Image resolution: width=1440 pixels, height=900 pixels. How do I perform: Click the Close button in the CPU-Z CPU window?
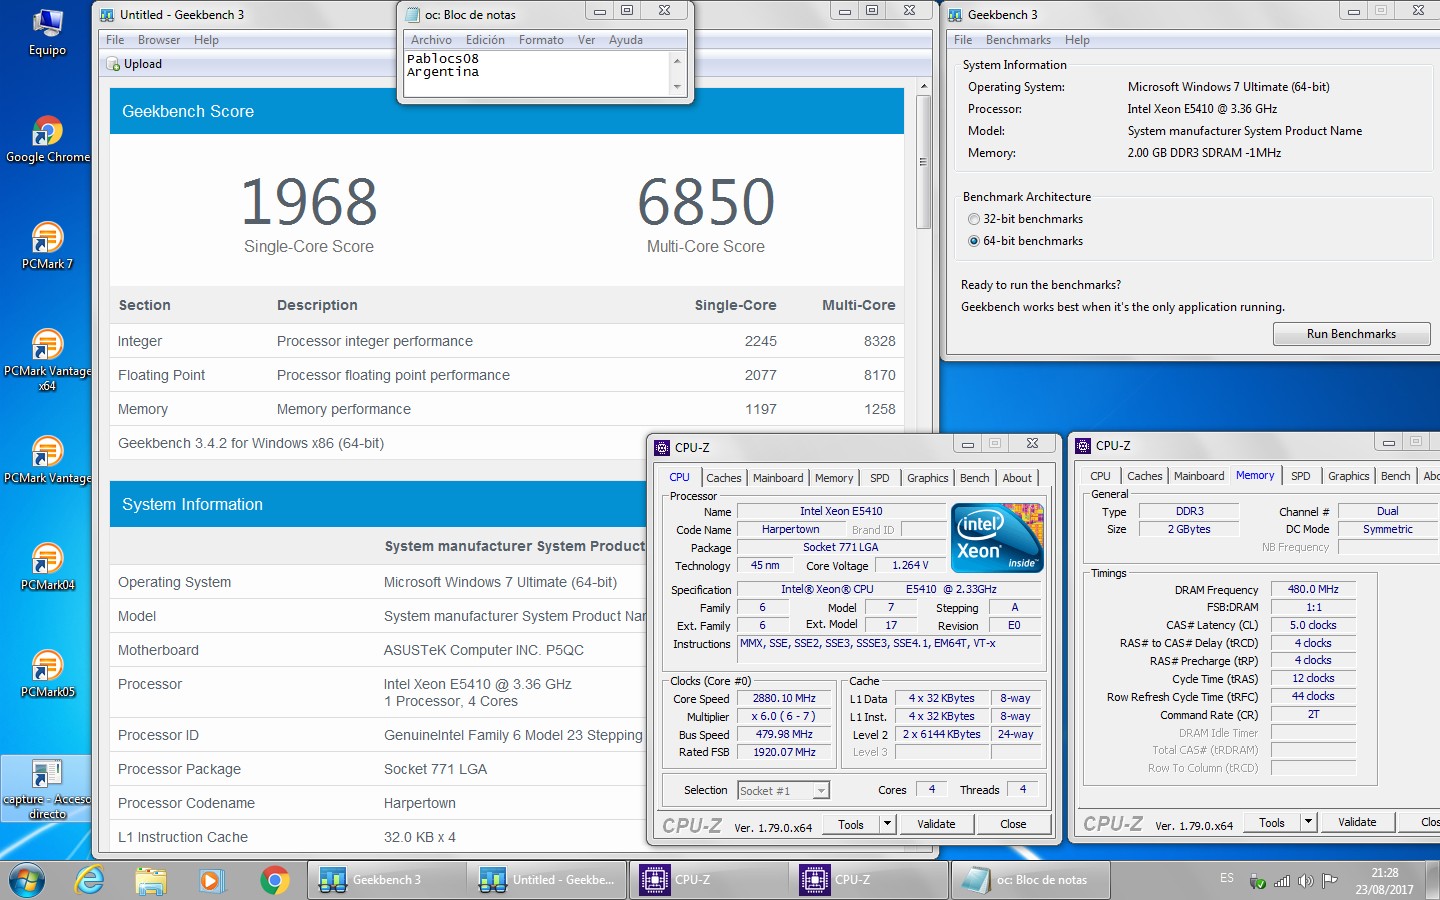[x=1013, y=824]
